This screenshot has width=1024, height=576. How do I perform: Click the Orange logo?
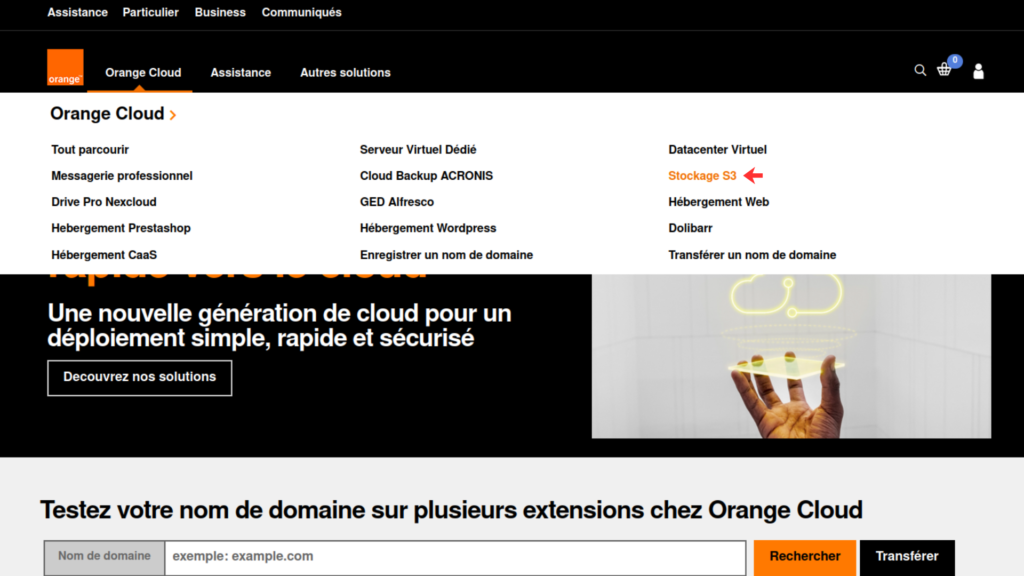point(65,67)
